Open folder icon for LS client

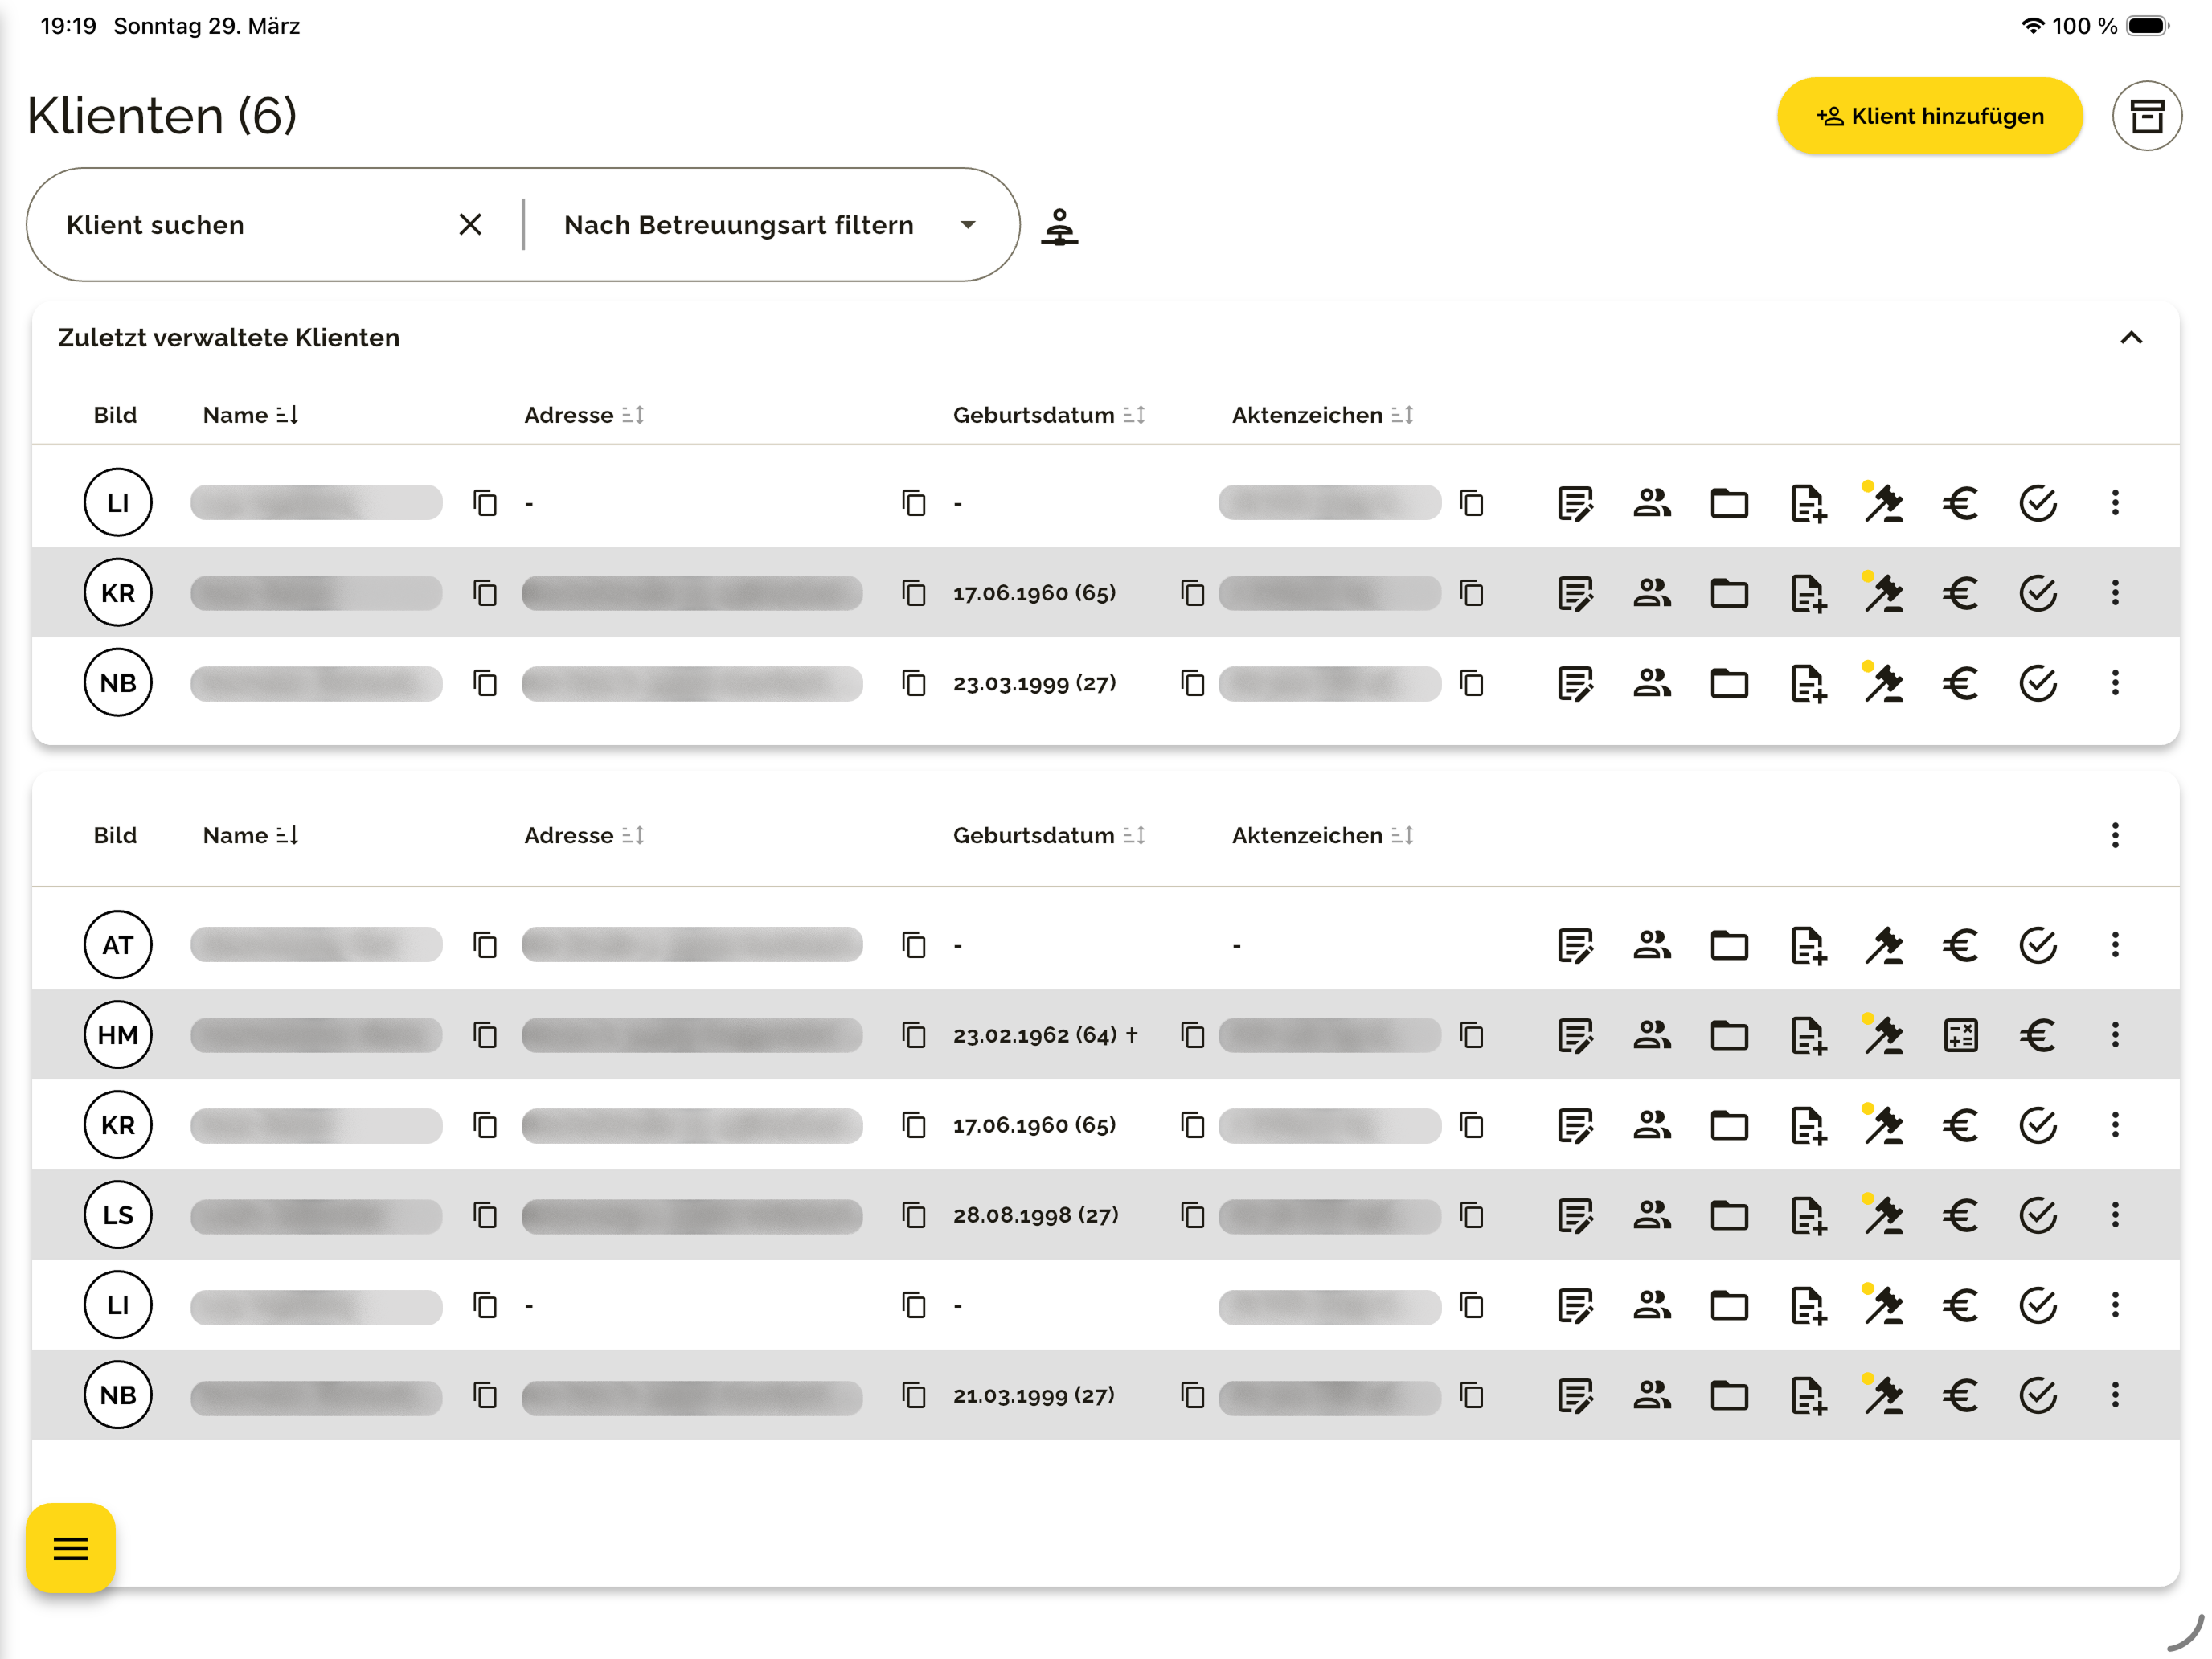pyautogui.click(x=1729, y=1215)
